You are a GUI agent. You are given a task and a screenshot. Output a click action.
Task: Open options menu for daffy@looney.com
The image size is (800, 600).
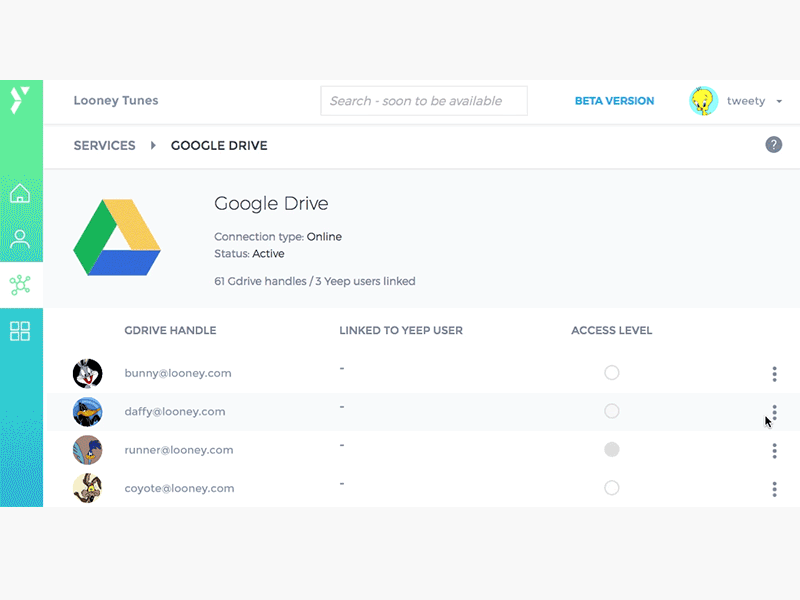pyautogui.click(x=774, y=412)
